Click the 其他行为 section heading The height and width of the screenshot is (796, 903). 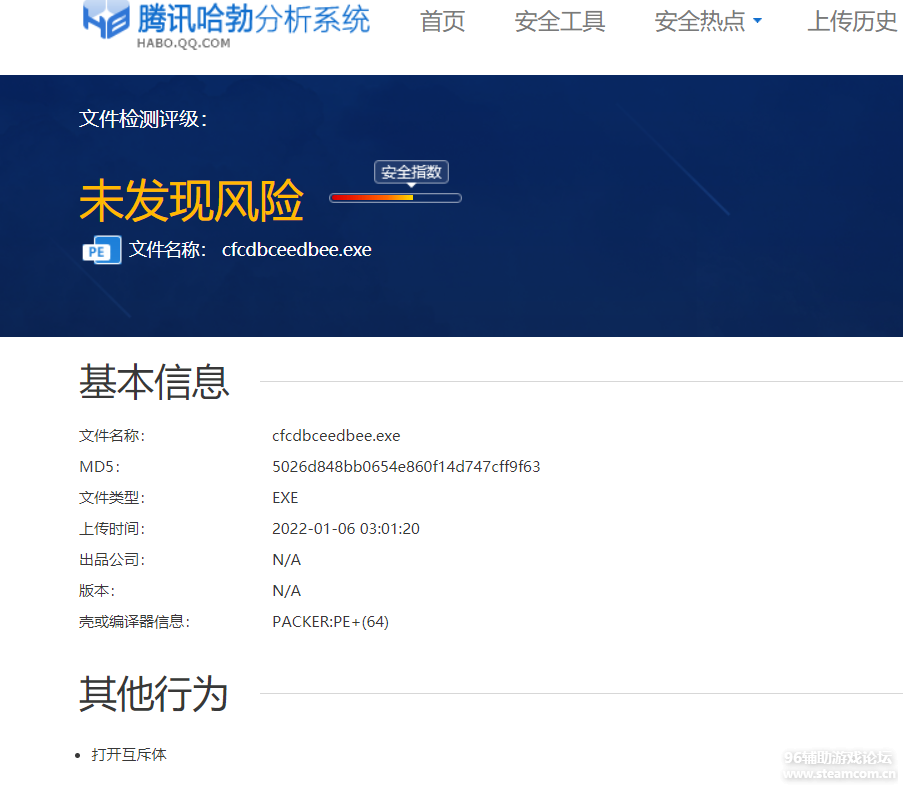[x=154, y=694]
